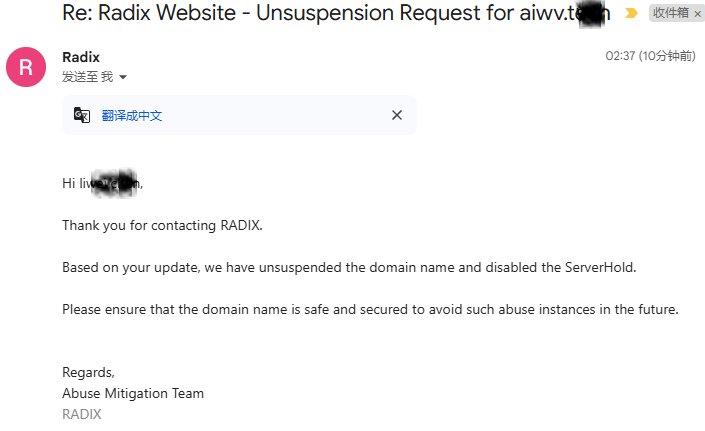The image size is (705, 431).
Task: Toggle the yellow importance marker
Action: pos(631,13)
